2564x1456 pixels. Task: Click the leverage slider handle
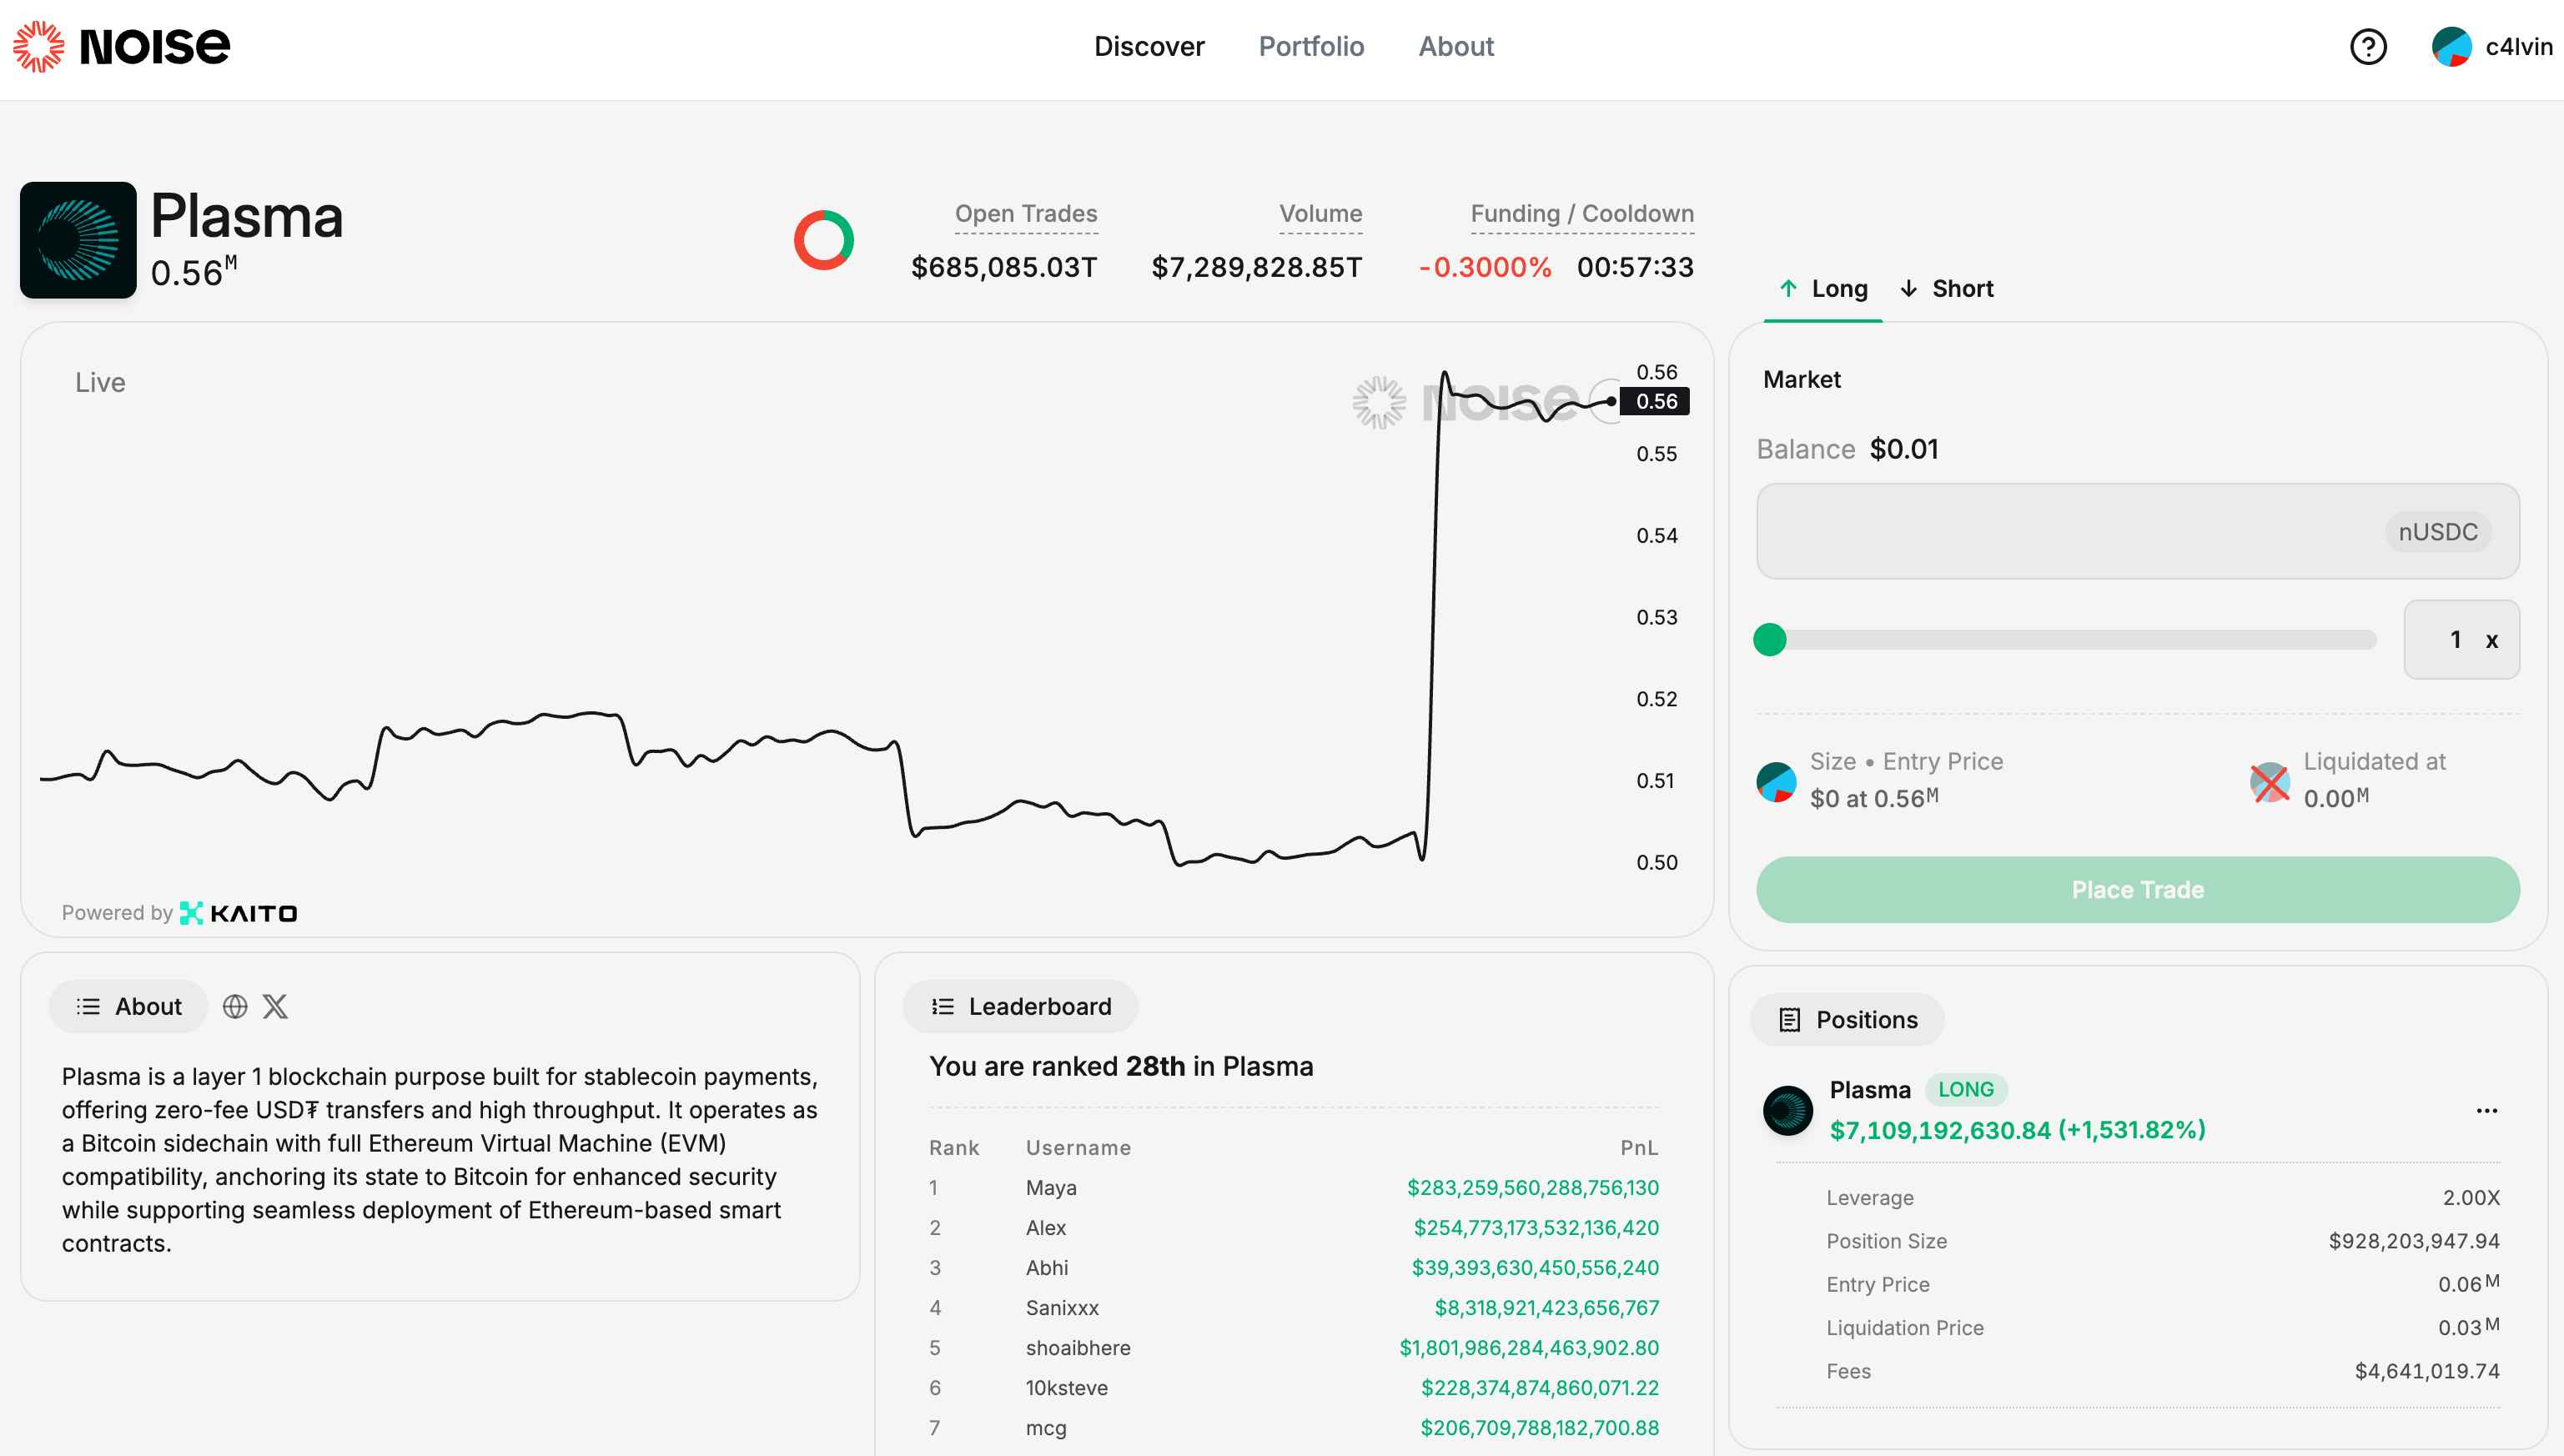point(1770,640)
